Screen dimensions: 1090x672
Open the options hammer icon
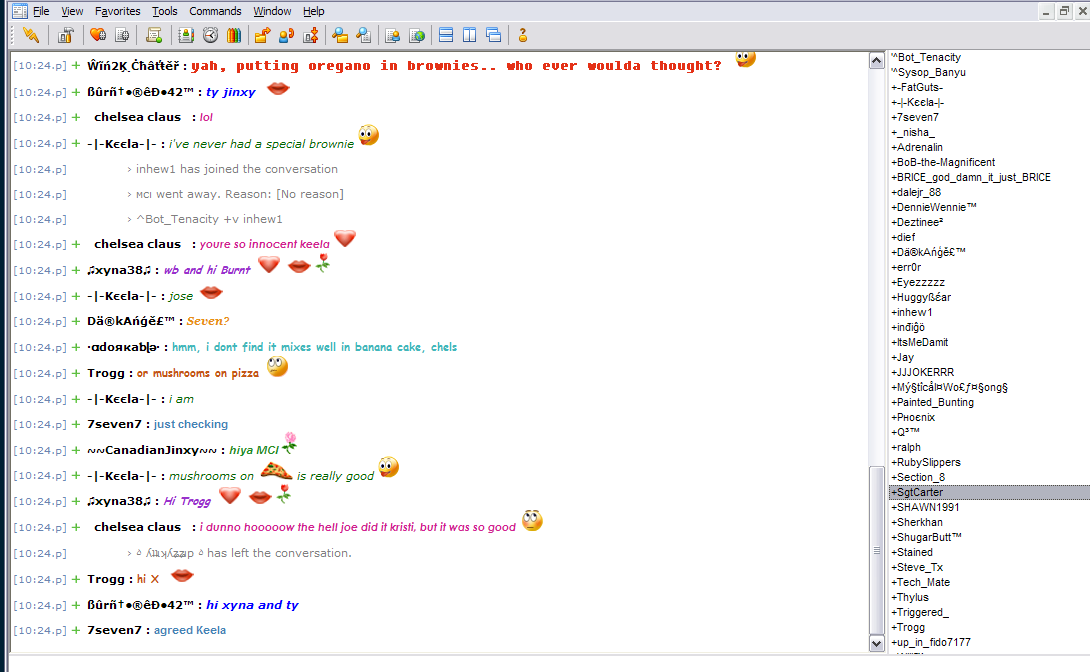click(66, 35)
